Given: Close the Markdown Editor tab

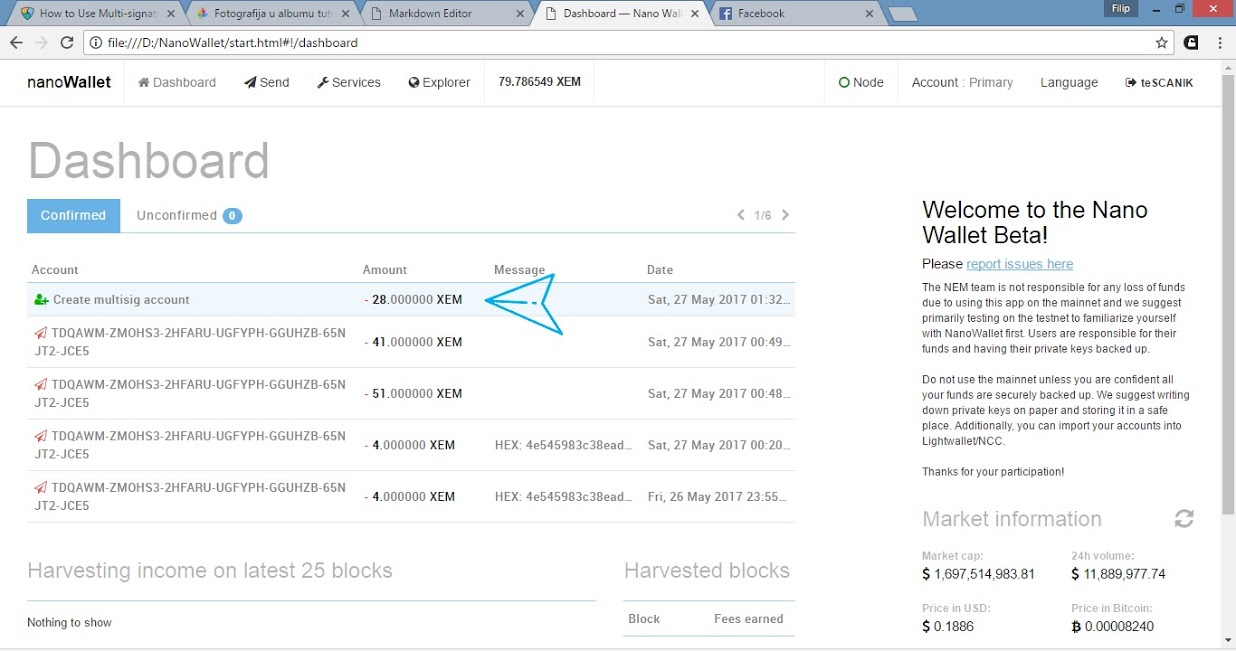Looking at the screenshot, I should click(x=519, y=14).
